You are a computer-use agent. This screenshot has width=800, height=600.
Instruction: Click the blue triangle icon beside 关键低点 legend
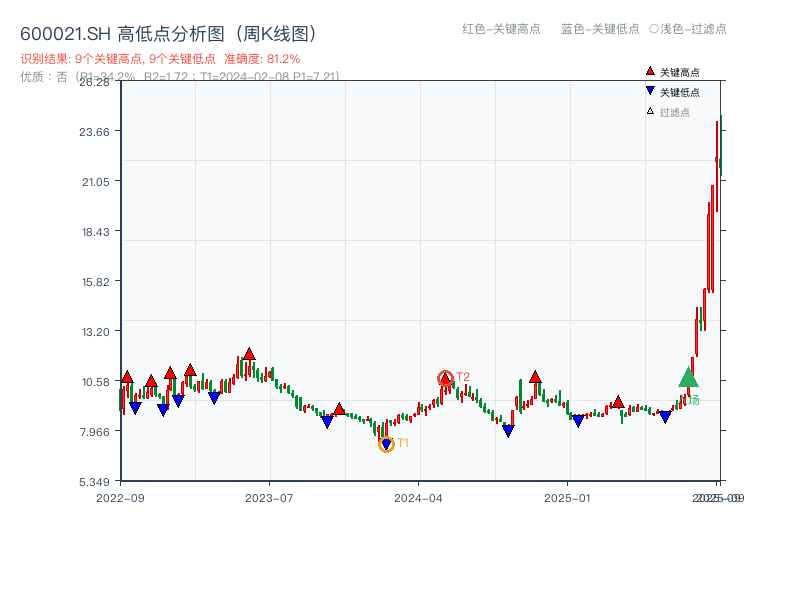[650, 91]
